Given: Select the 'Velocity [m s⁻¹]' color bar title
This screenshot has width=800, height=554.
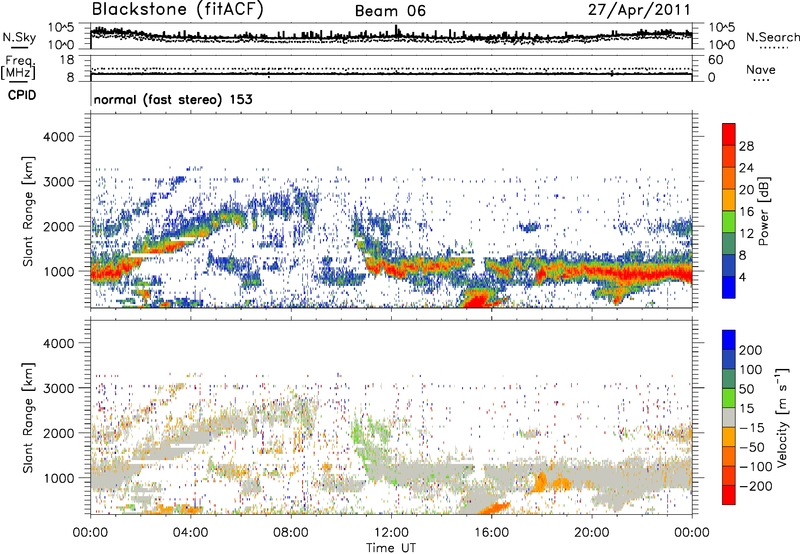Looking at the screenshot, I should coord(783,417).
